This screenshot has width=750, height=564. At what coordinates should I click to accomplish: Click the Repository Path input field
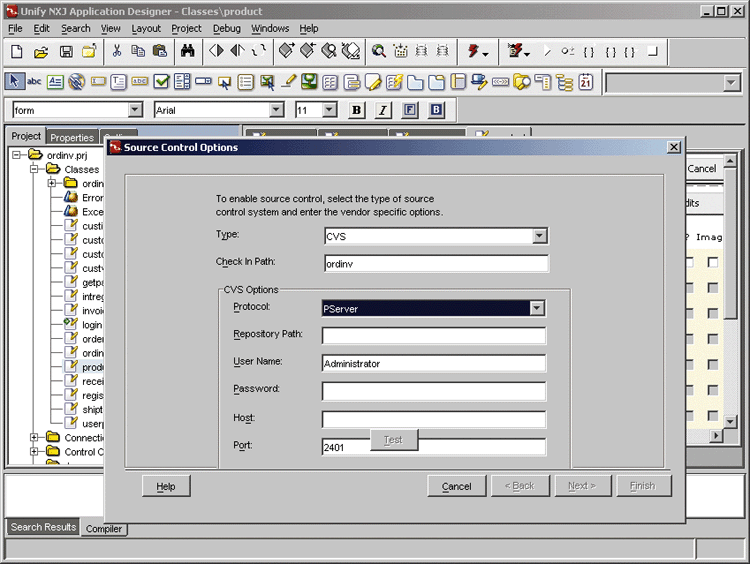tap(434, 335)
